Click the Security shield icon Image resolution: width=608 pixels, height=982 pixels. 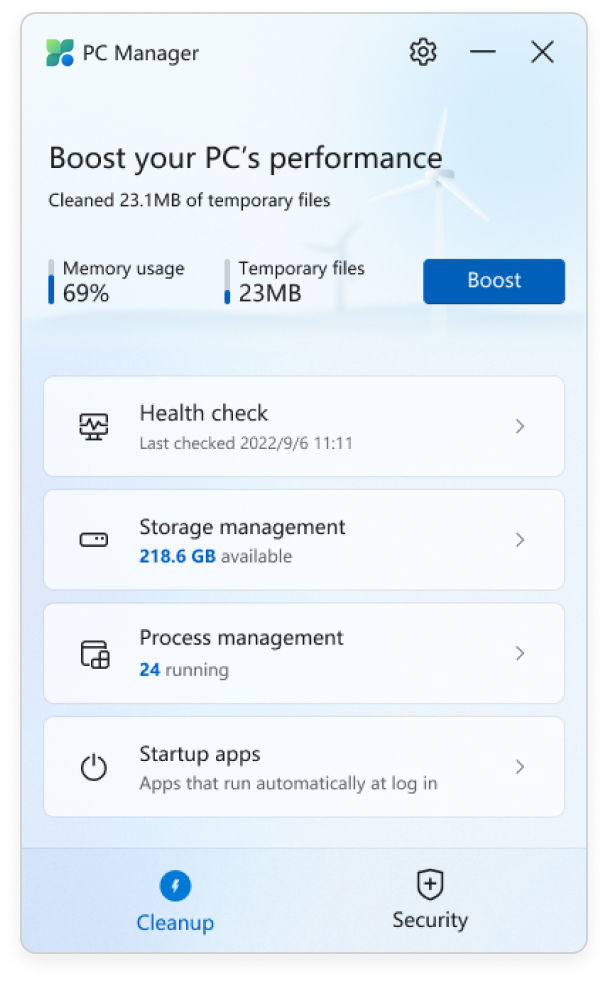[430, 885]
